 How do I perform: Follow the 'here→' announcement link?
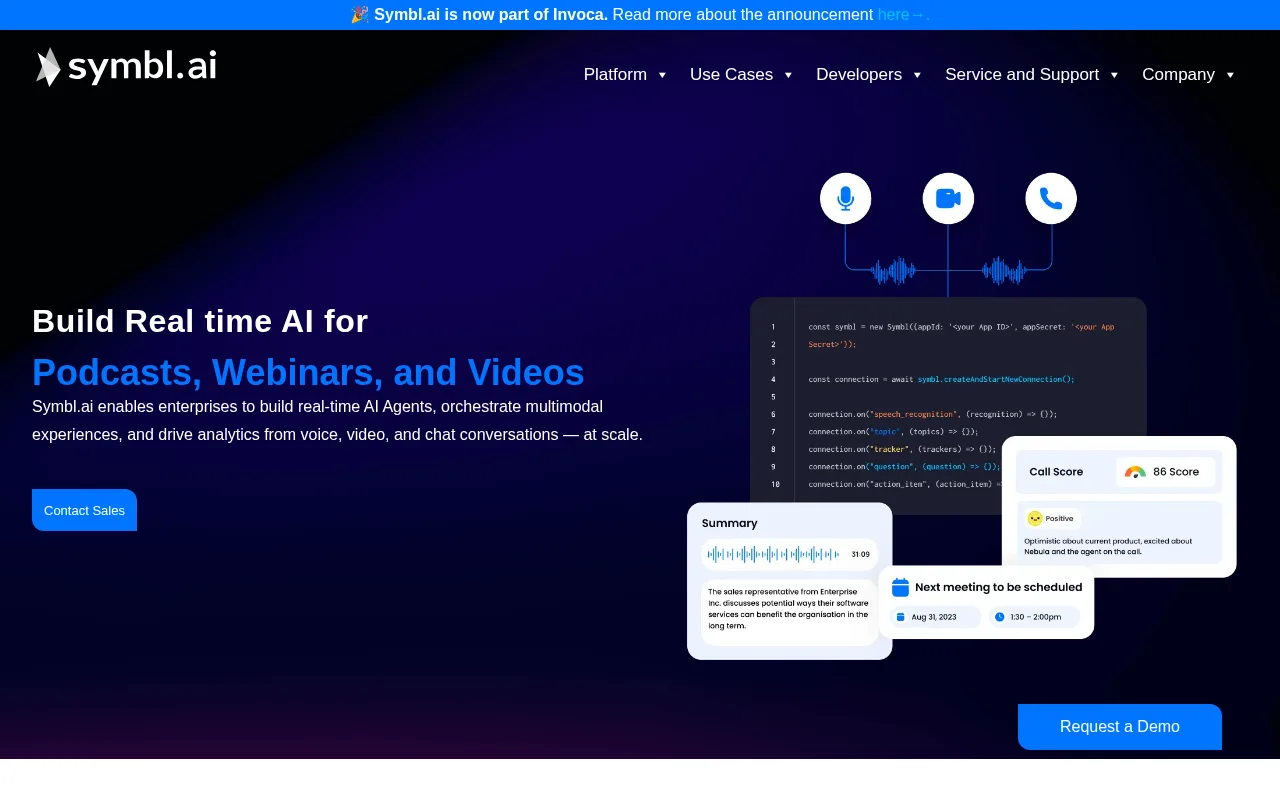click(903, 15)
